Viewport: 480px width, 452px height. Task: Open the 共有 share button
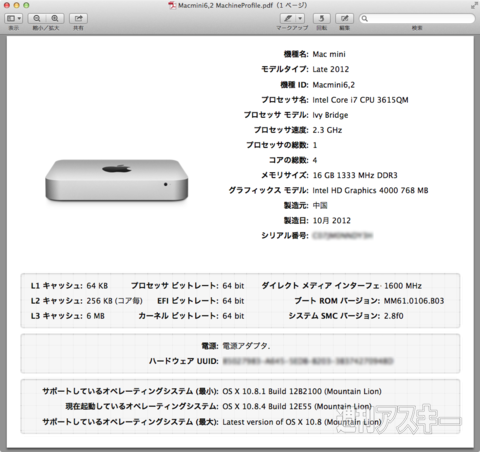(x=78, y=18)
